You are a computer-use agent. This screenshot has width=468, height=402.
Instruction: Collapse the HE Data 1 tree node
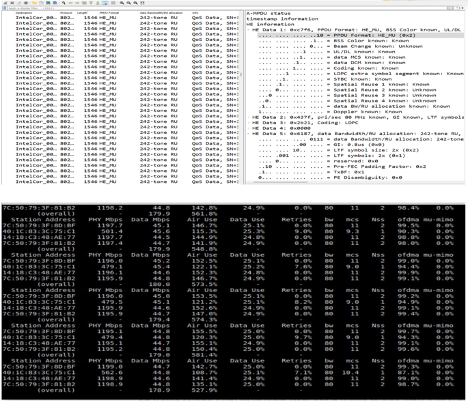[x=249, y=30]
